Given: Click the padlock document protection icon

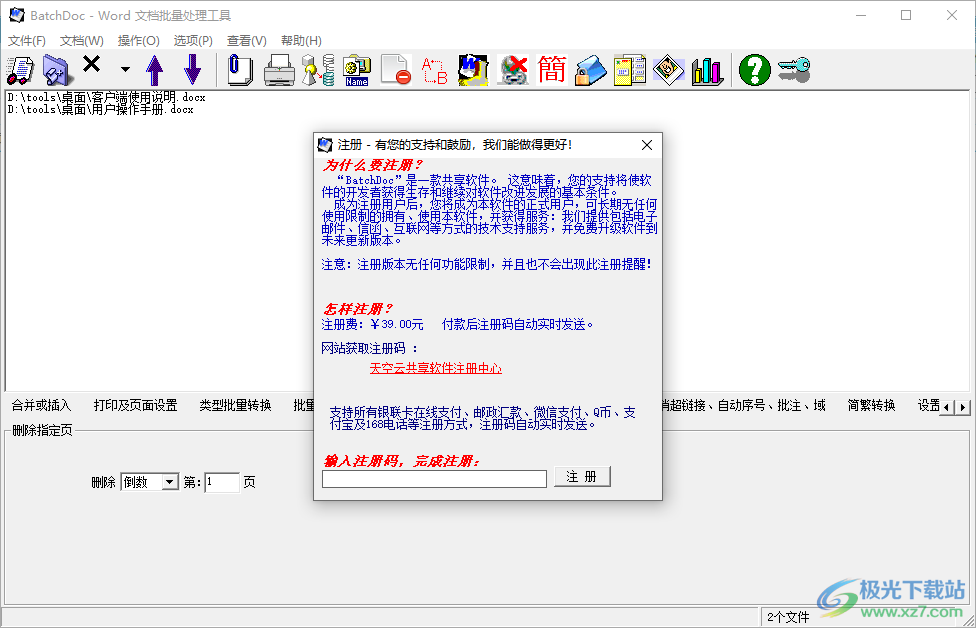Looking at the screenshot, I should tap(590, 70).
